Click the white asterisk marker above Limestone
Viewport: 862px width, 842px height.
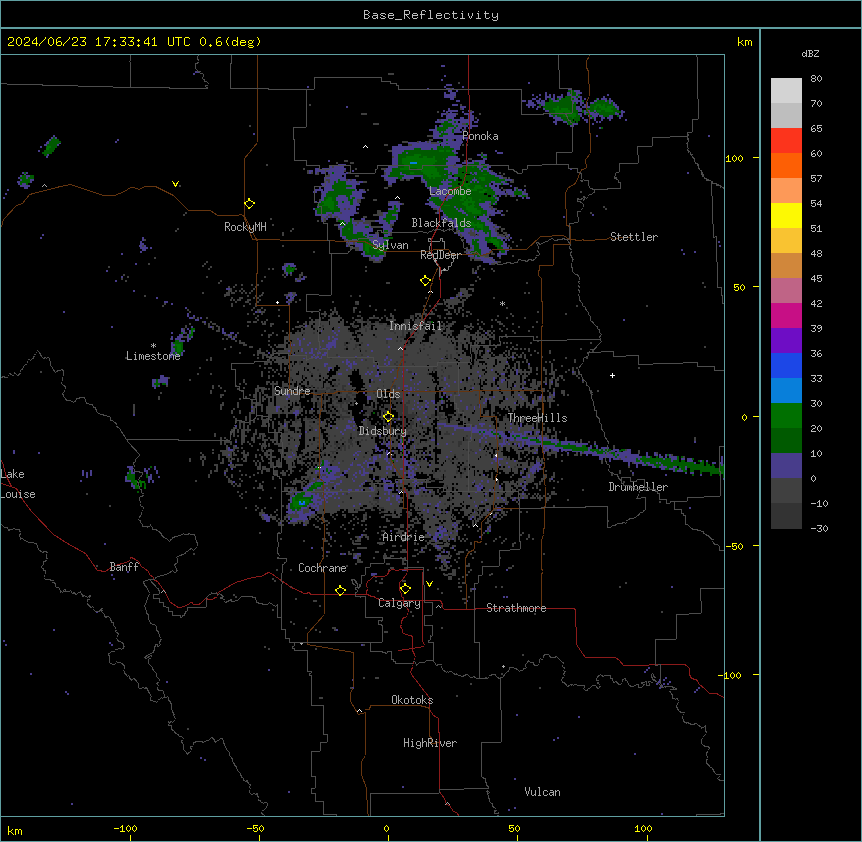[x=153, y=346]
